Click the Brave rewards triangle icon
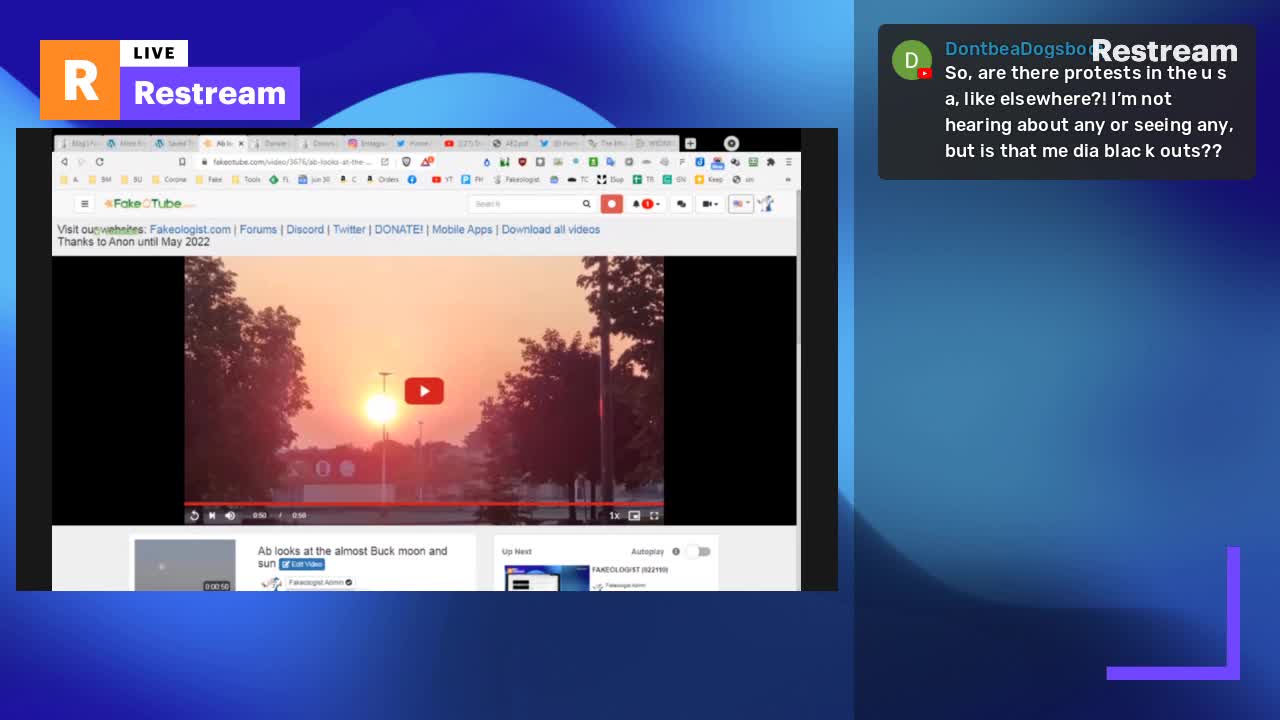This screenshot has height=720, width=1280. point(427,162)
